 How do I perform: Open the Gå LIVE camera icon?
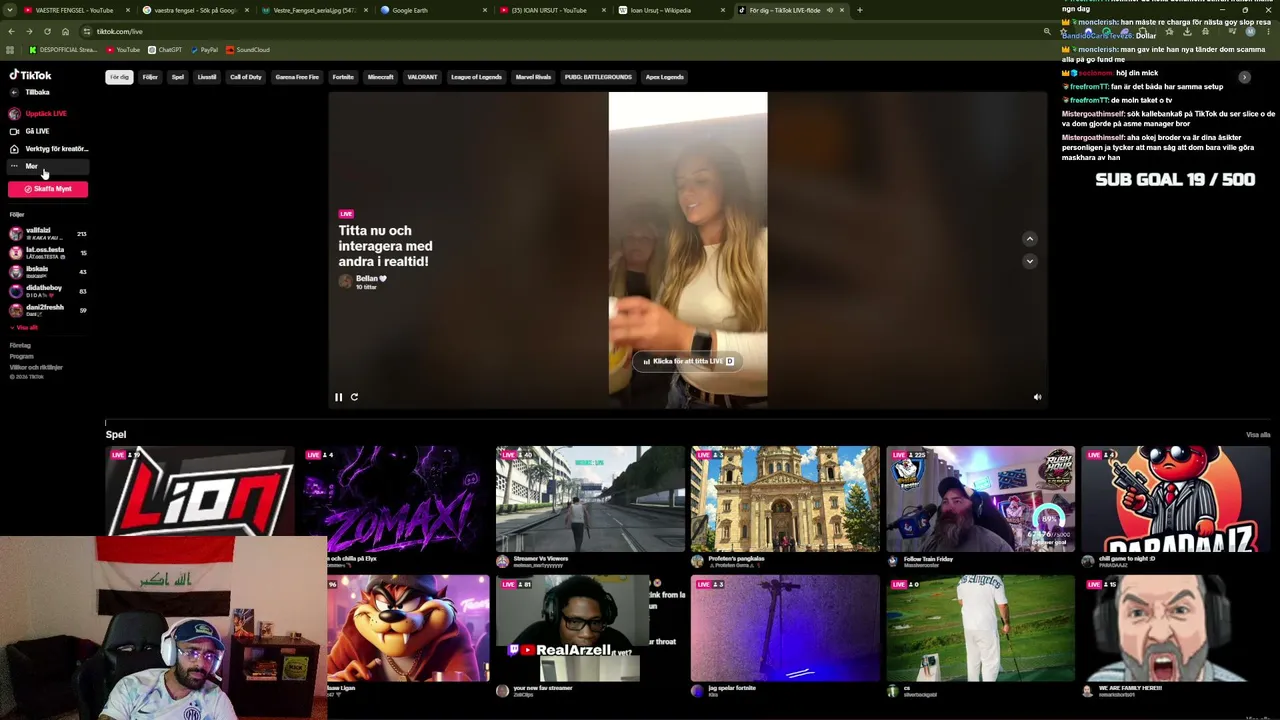(x=14, y=131)
